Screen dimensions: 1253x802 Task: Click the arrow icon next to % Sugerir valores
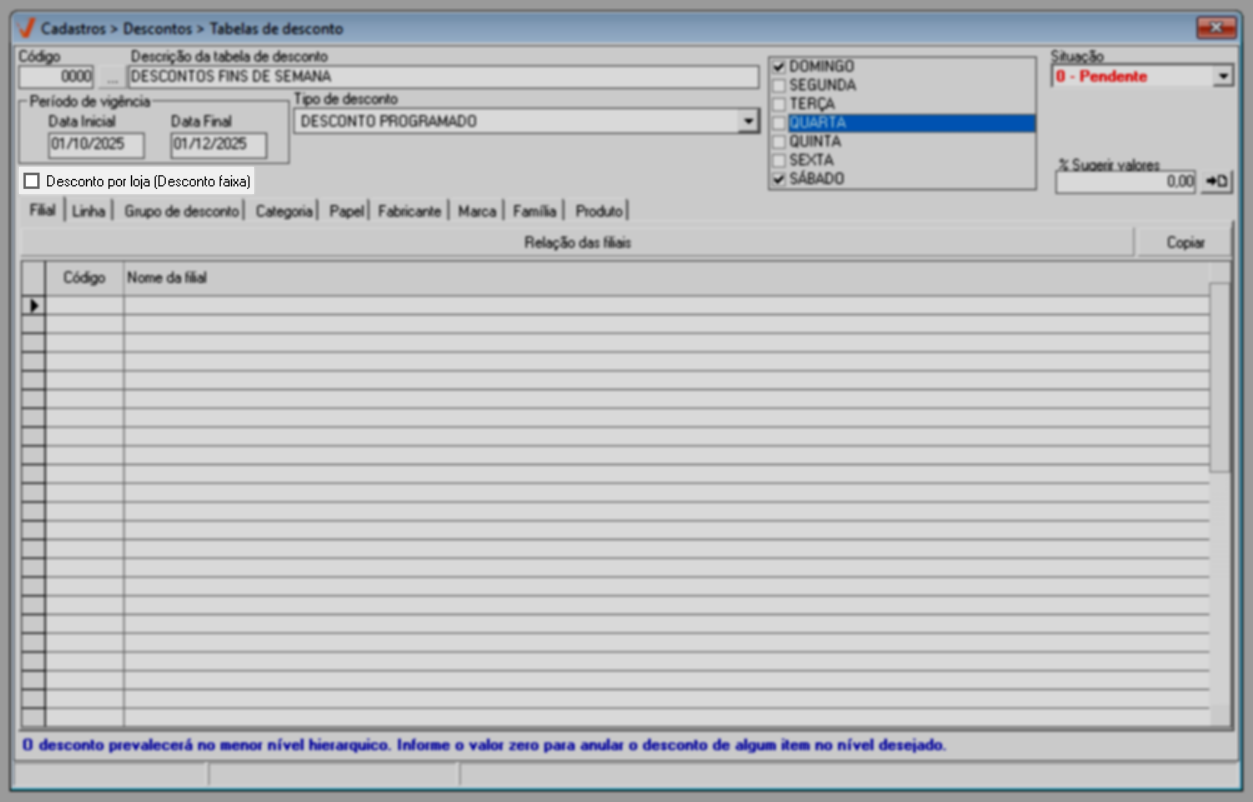(x=1218, y=182)
